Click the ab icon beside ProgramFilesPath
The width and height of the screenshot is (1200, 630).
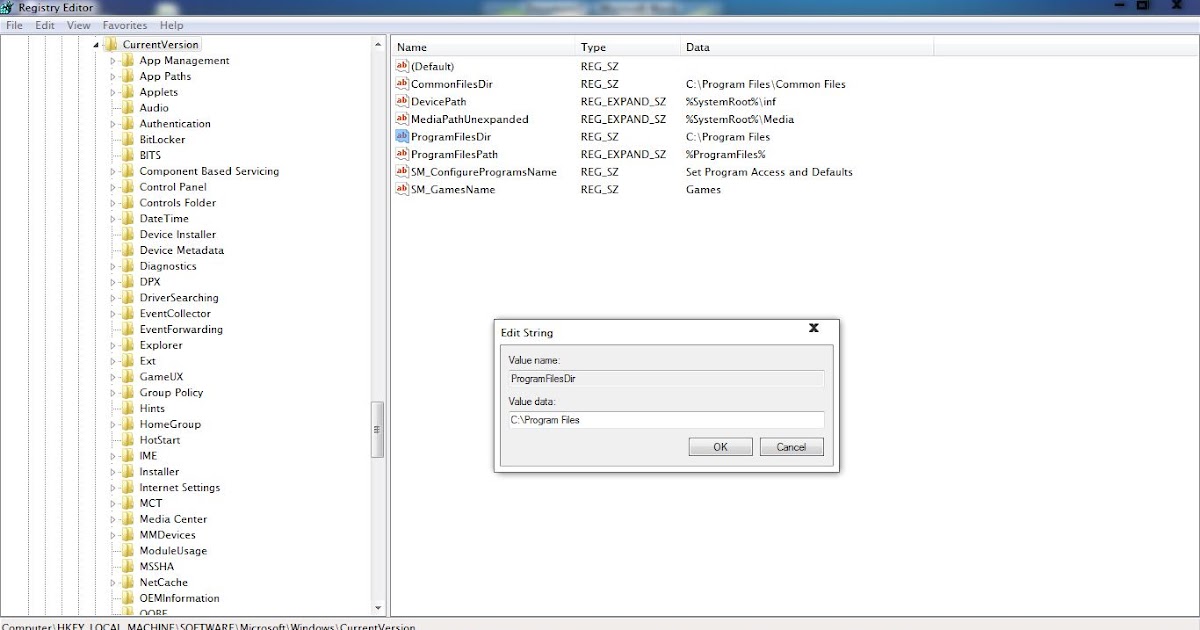point(401,154)
